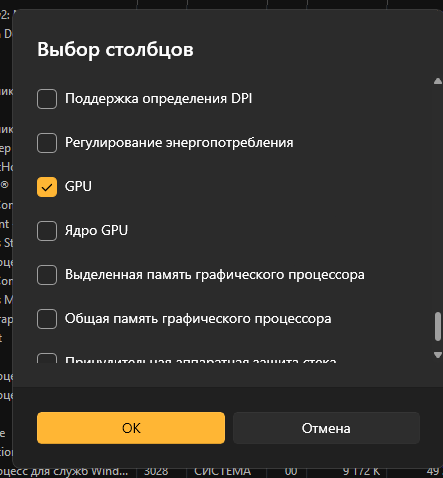Click the Выбор столбцов dialog title
Screen dimensions: 443x478
115,50
